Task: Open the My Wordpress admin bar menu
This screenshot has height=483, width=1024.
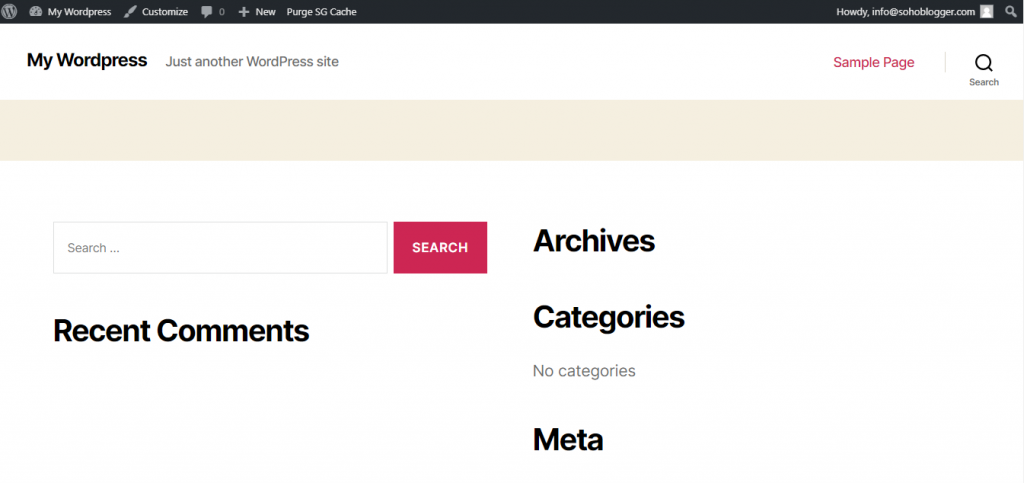Action: click(79, 12)
